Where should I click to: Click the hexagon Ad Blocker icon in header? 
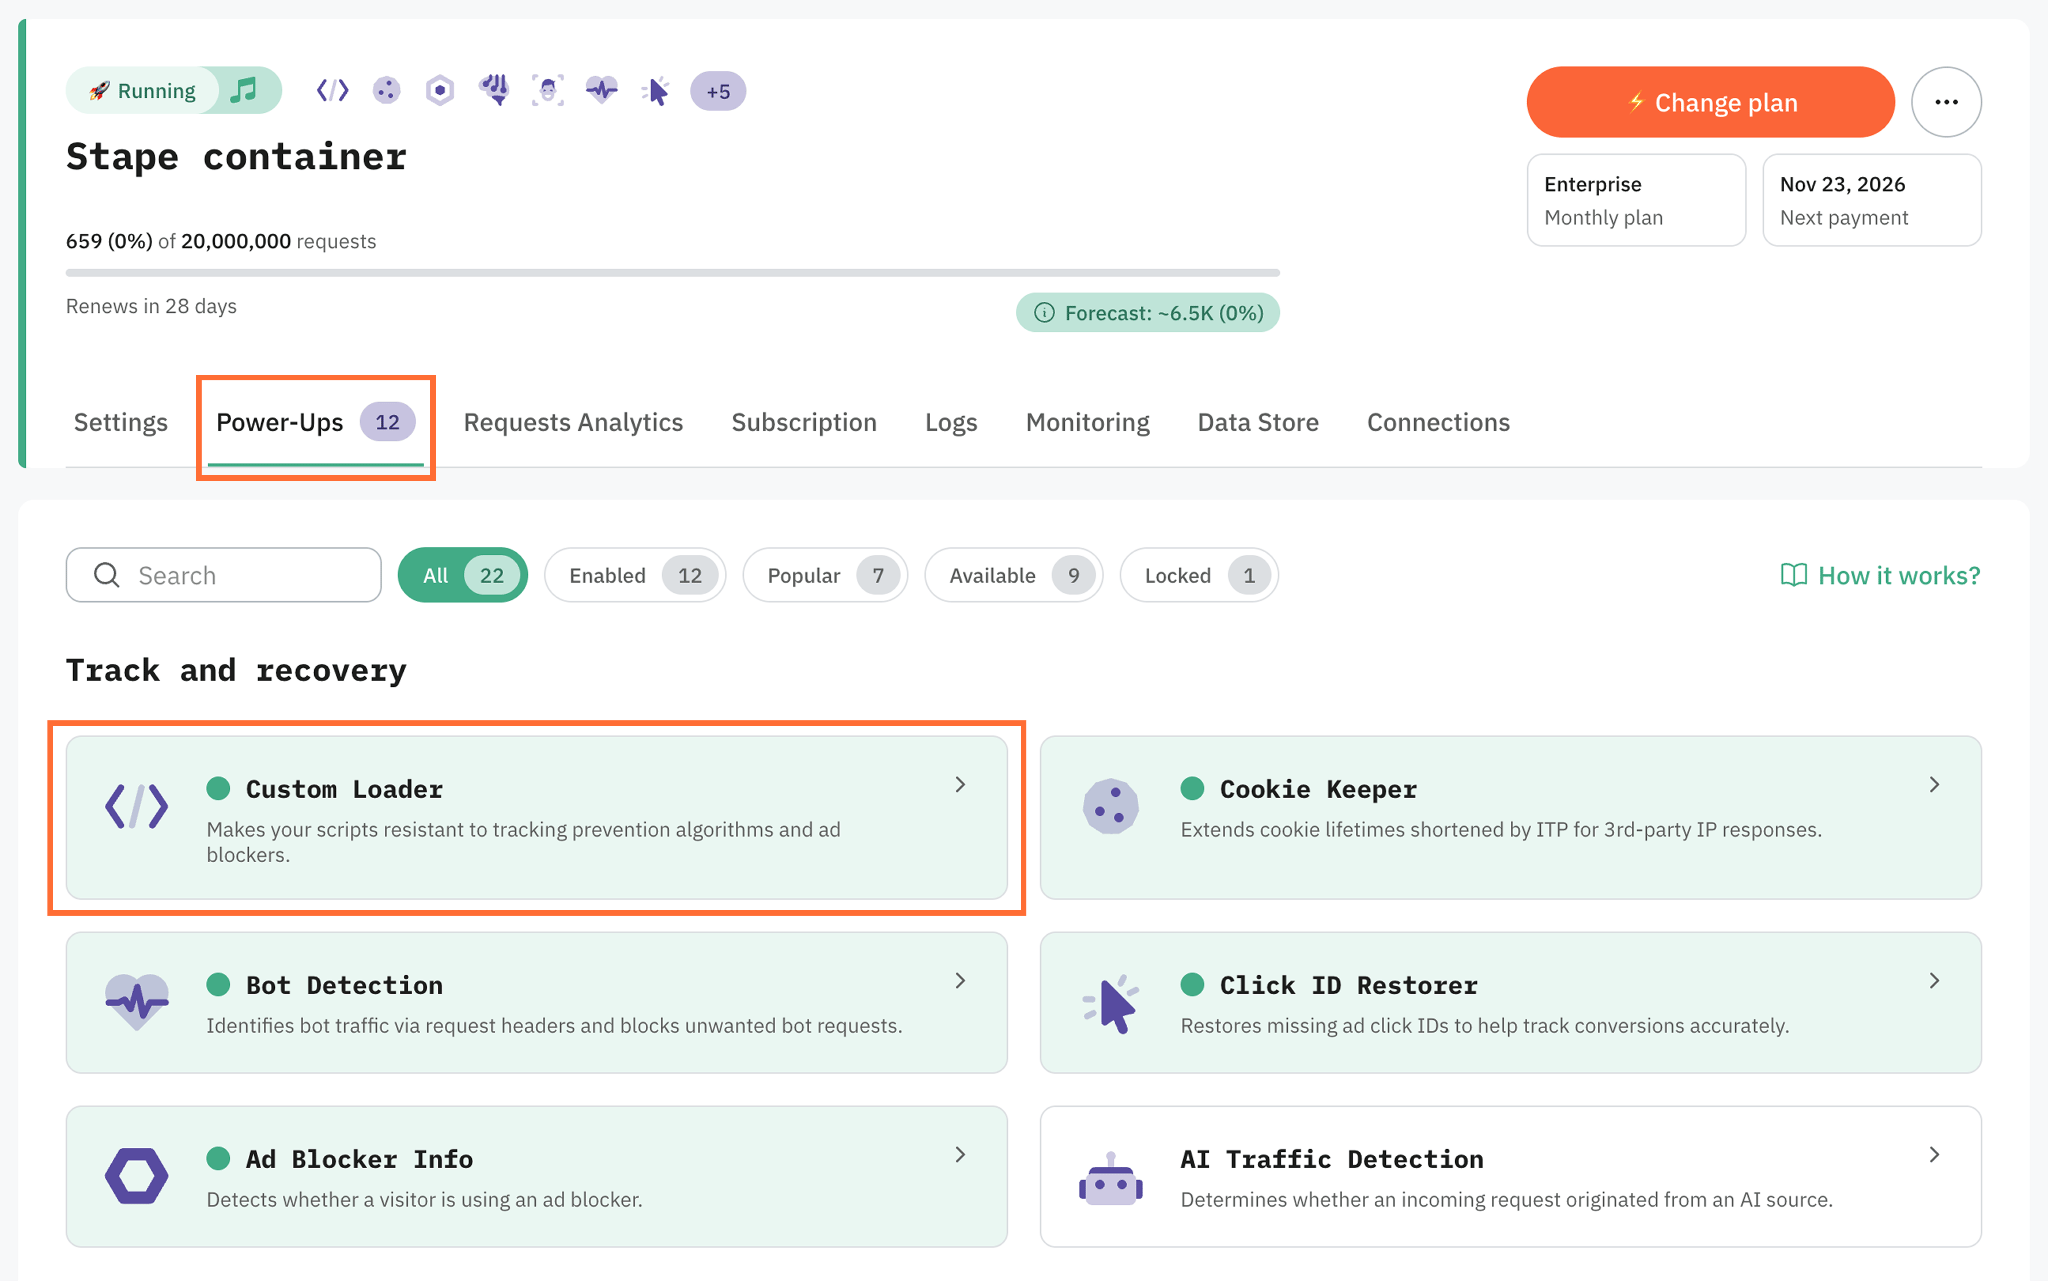tap(440, 91)
